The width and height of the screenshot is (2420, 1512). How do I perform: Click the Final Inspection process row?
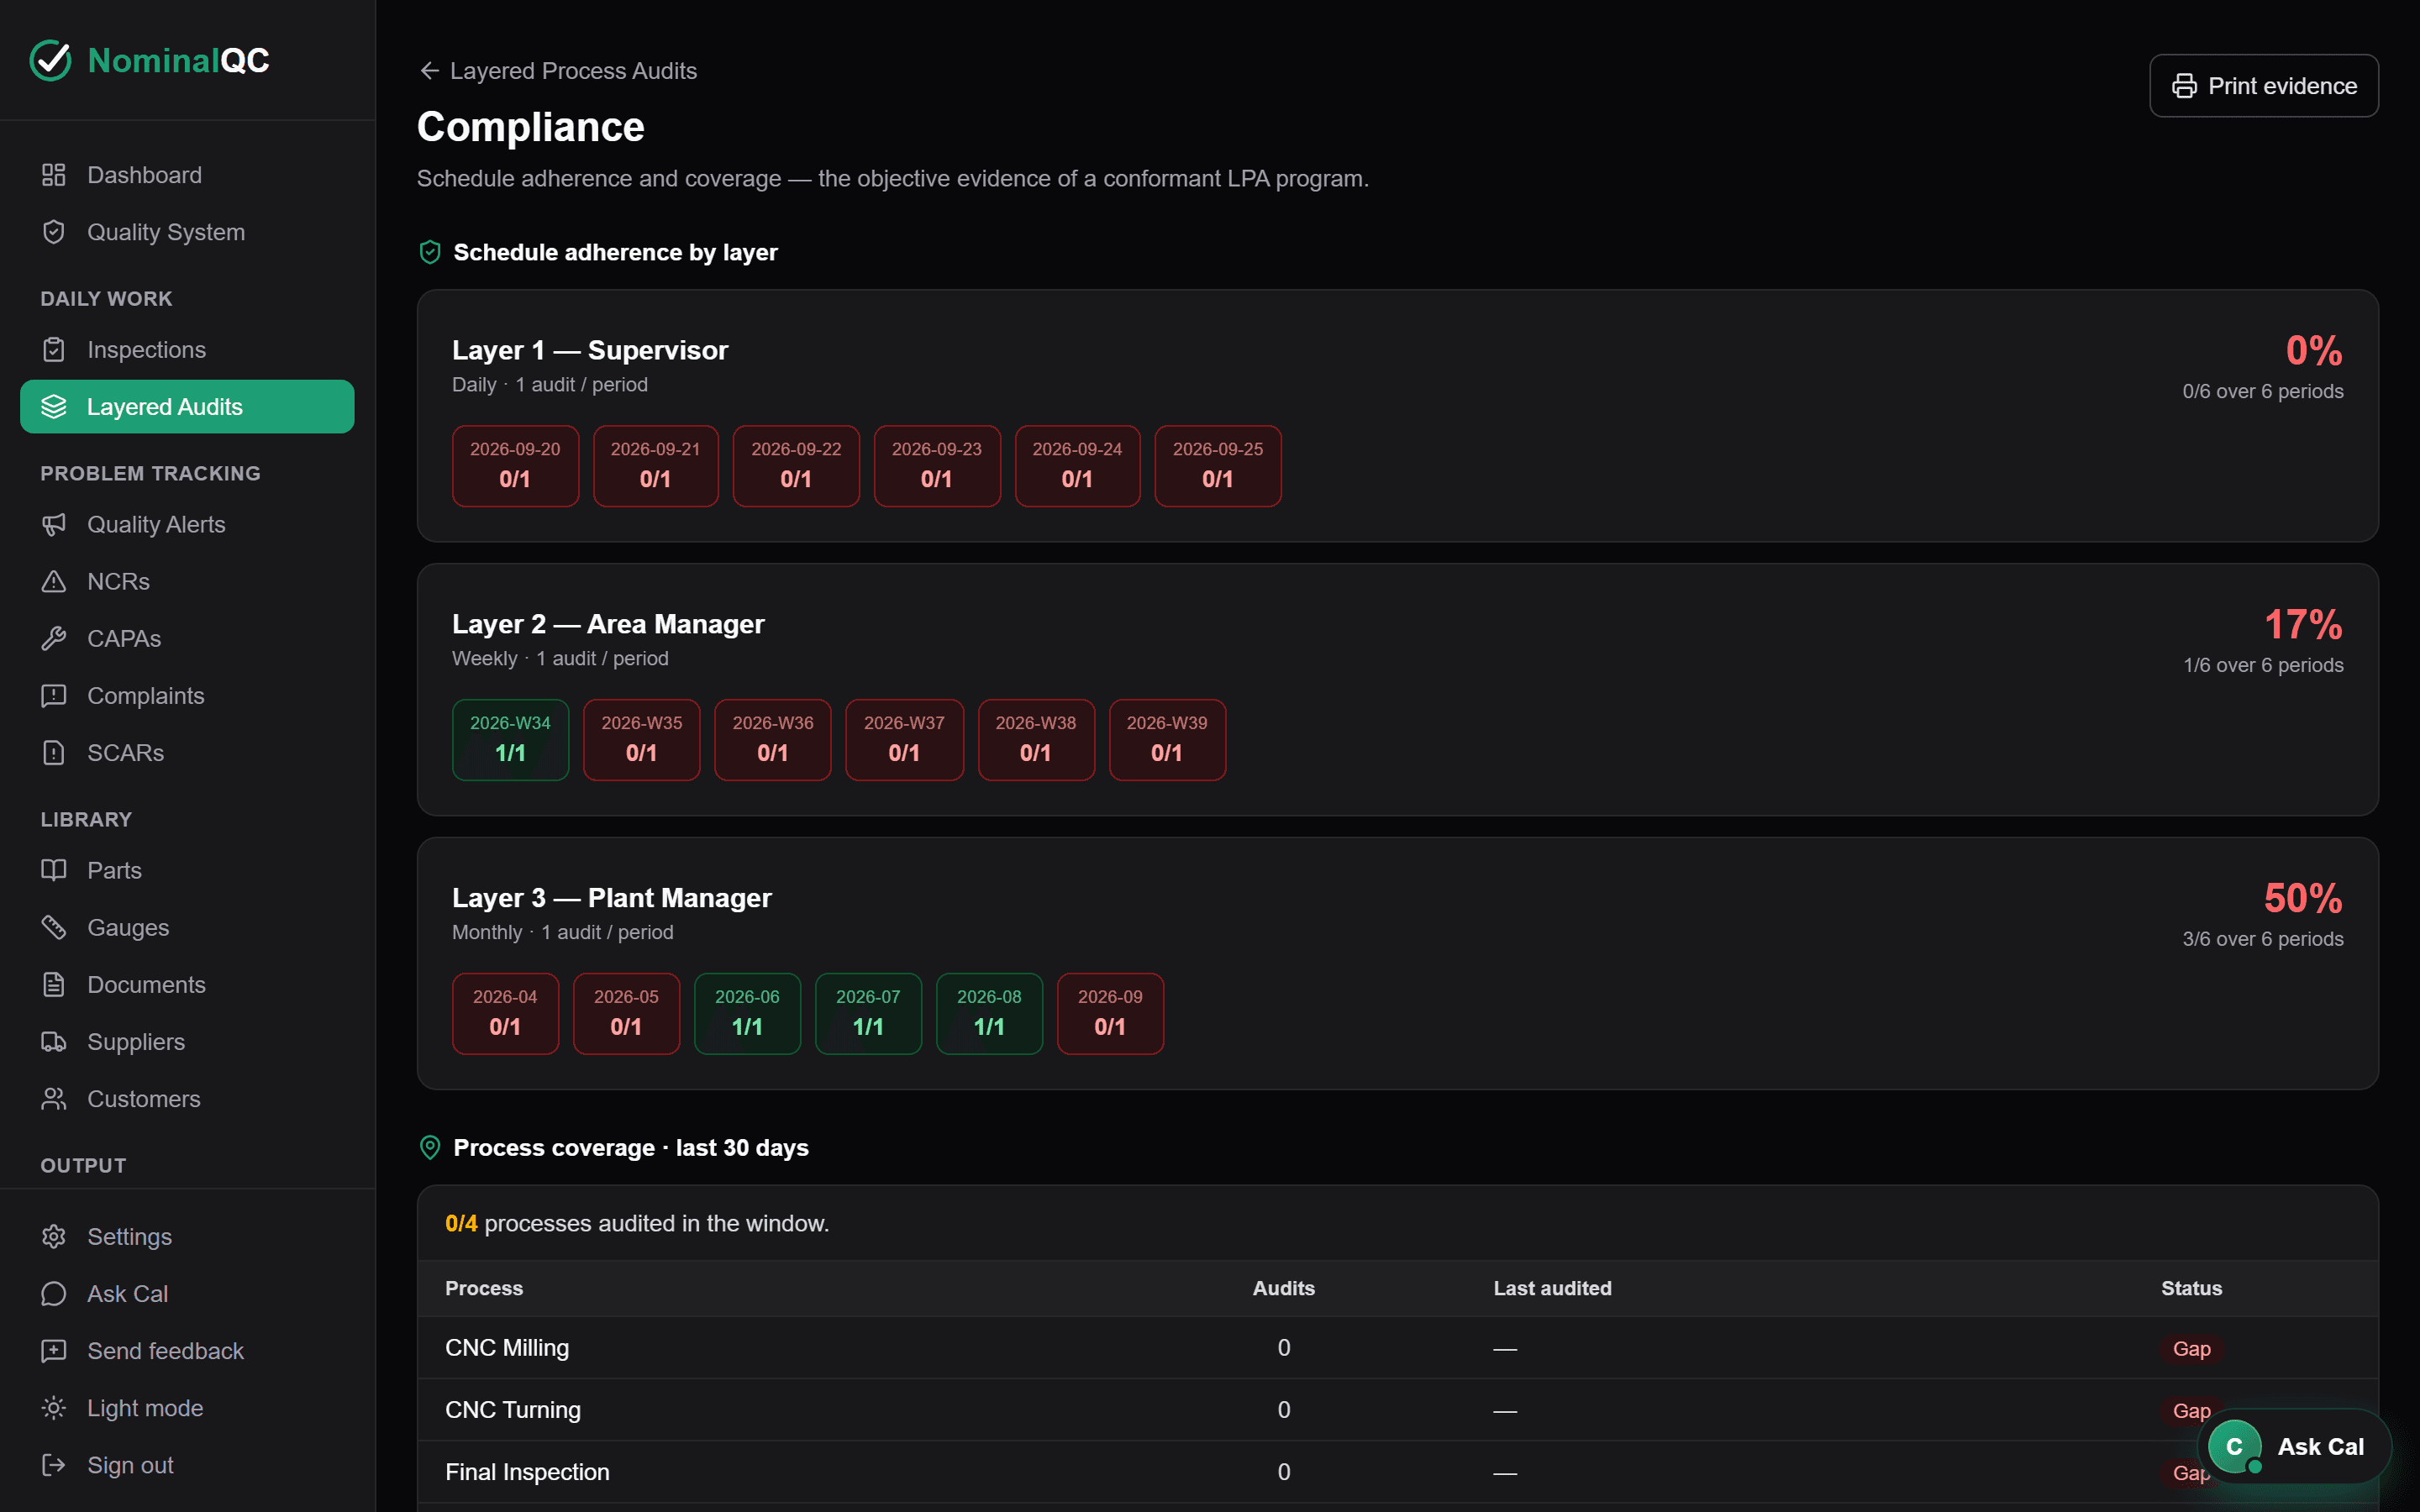1397,1472
